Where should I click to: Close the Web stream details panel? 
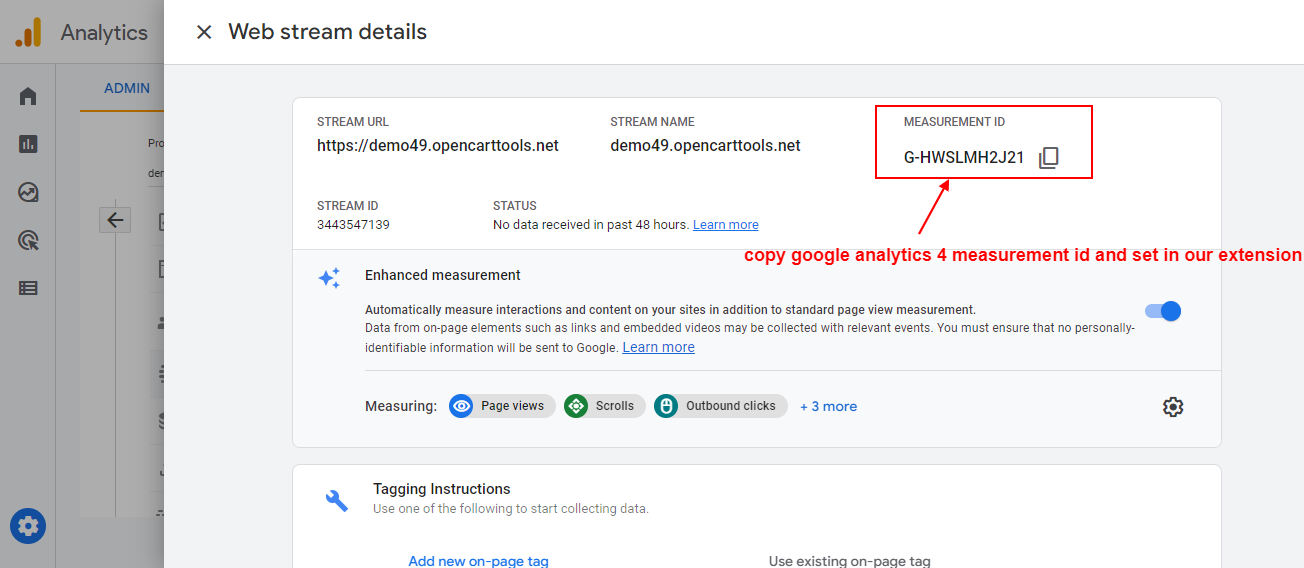tap(204, 32)
